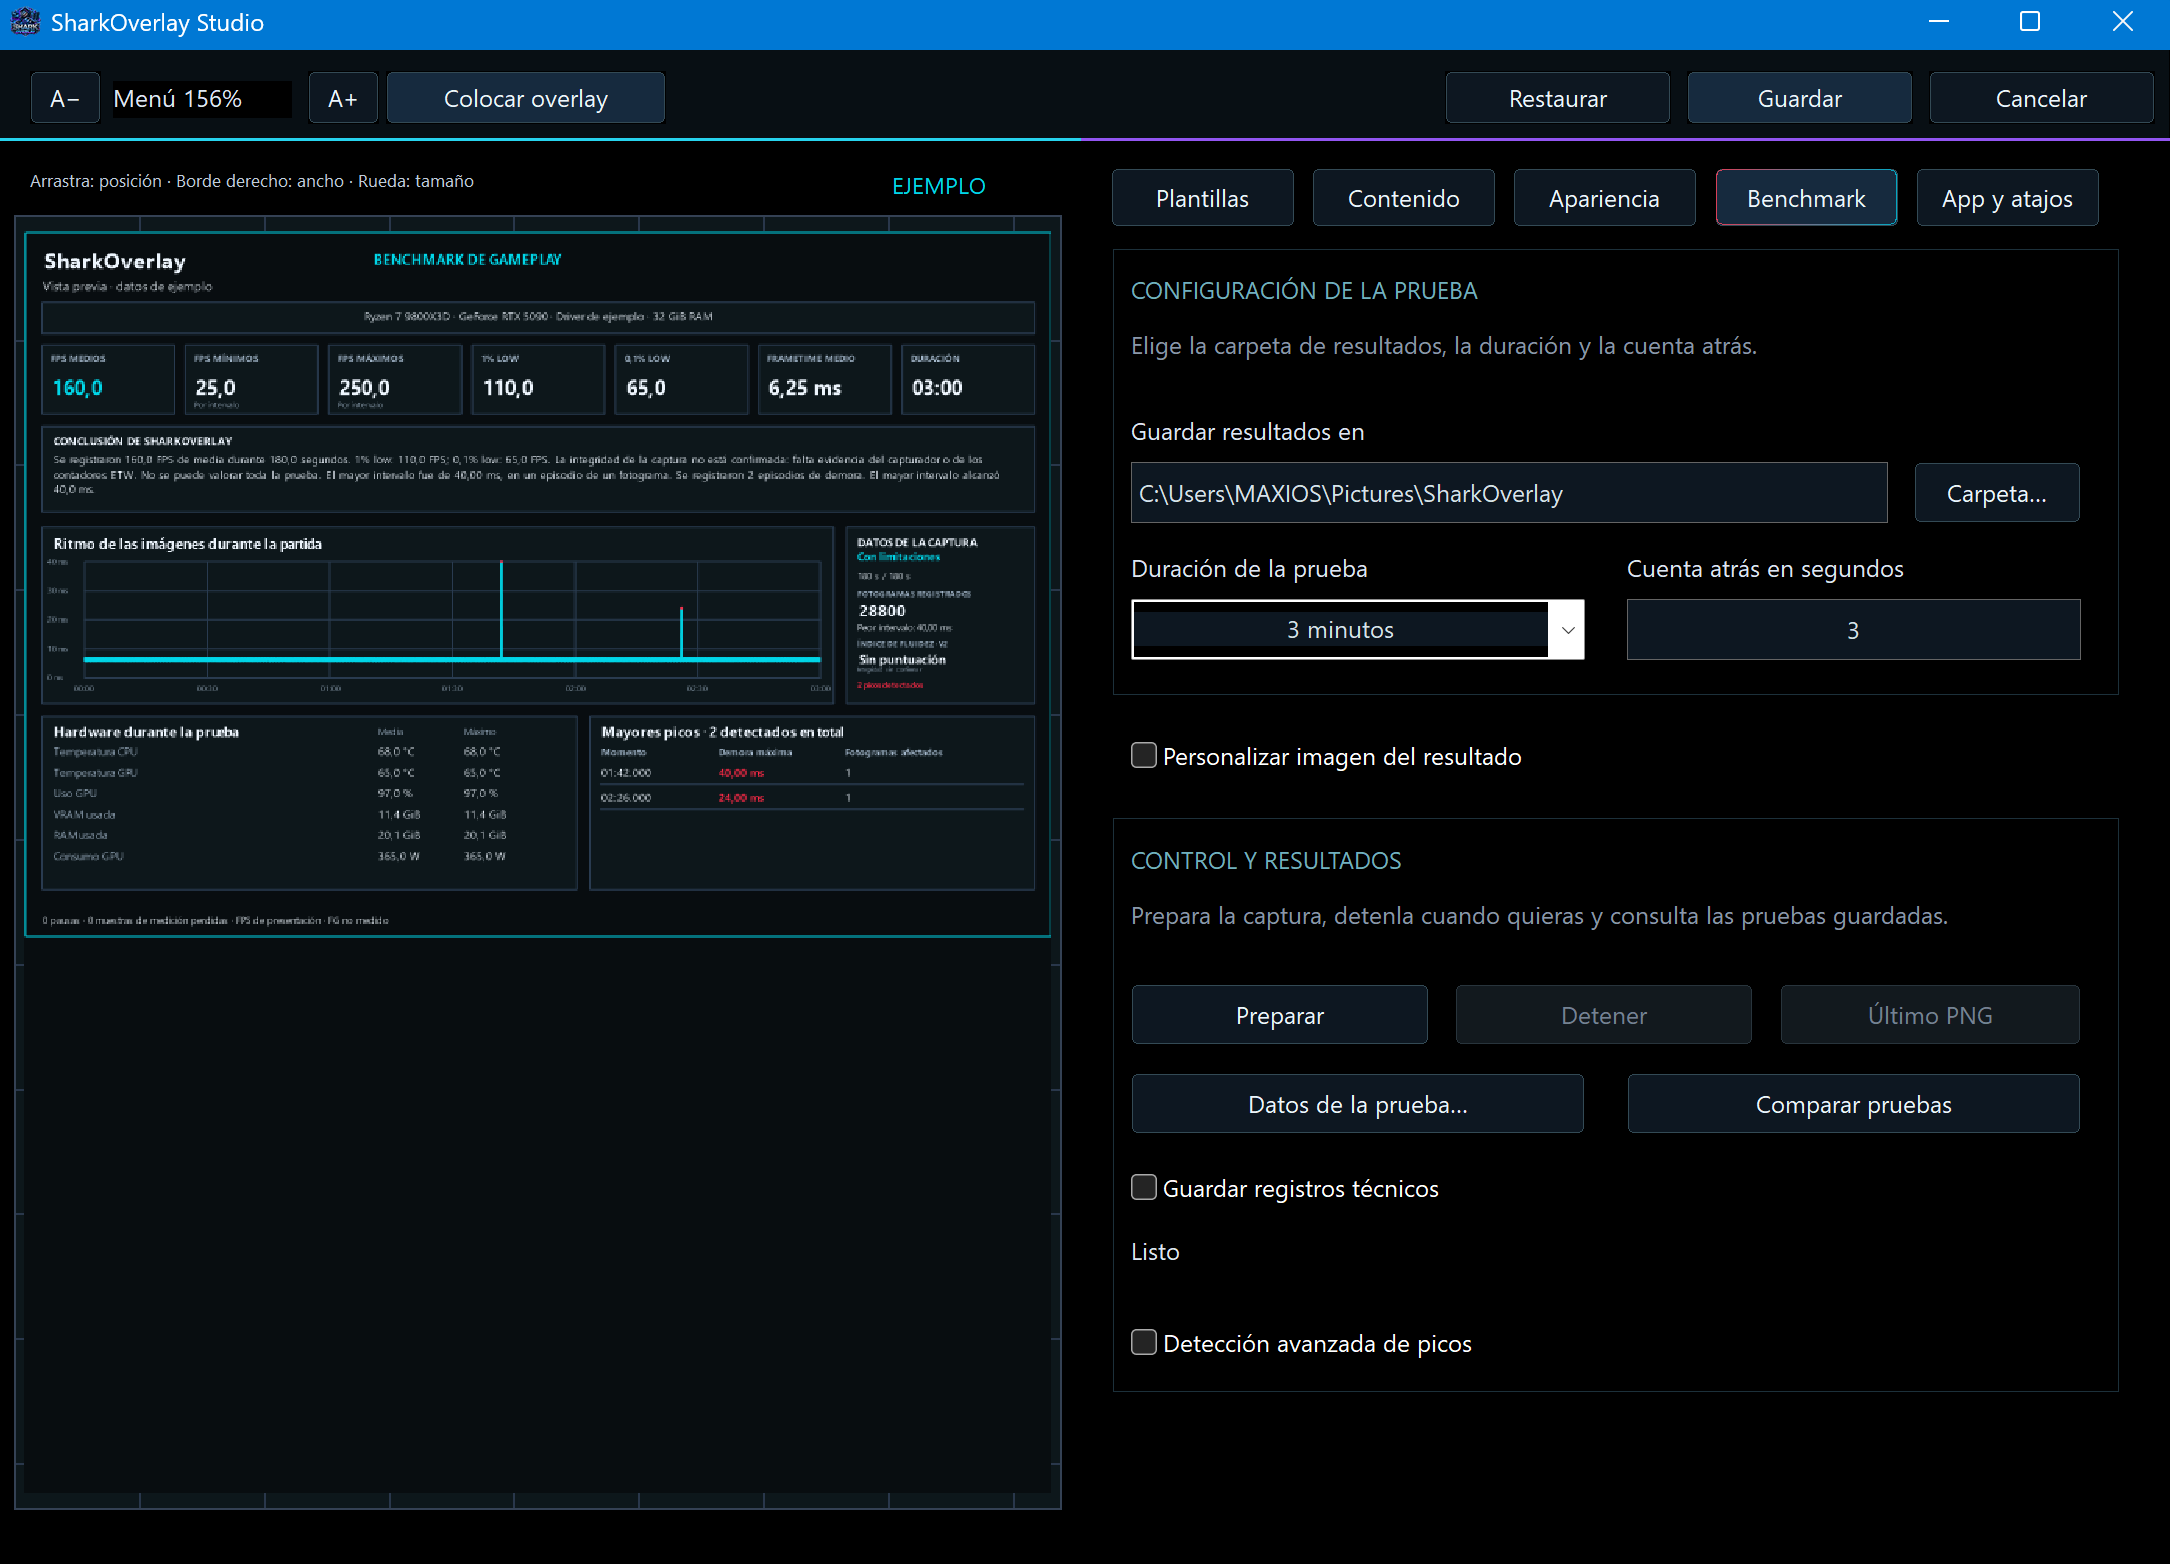The image size is (2170, 1564).
Task: Enable Personalizar imagen del resultado checkbox
Action: tap(1144, 756)
